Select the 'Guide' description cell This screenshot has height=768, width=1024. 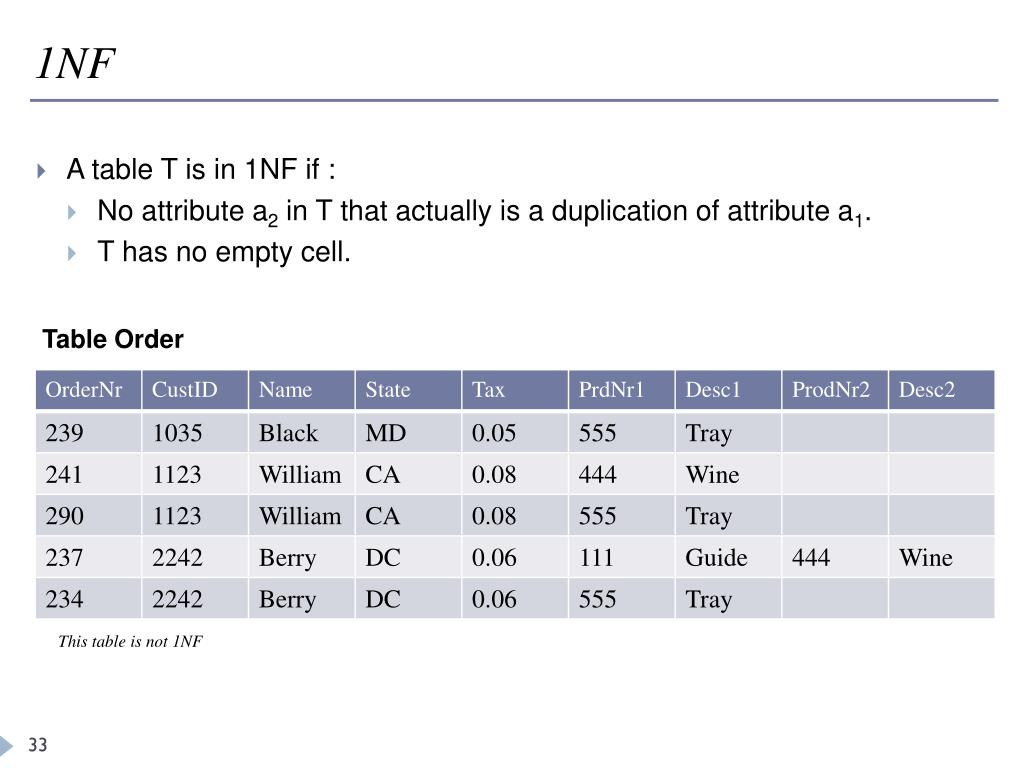728,557
